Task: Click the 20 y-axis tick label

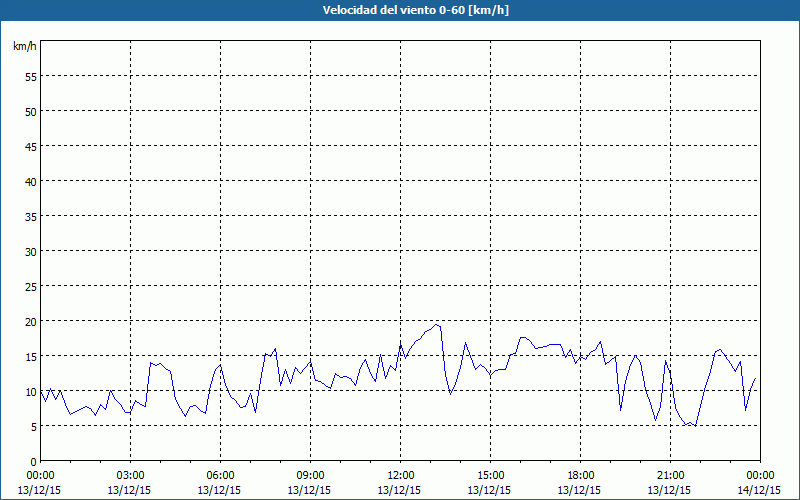Action: pos(31,321)
